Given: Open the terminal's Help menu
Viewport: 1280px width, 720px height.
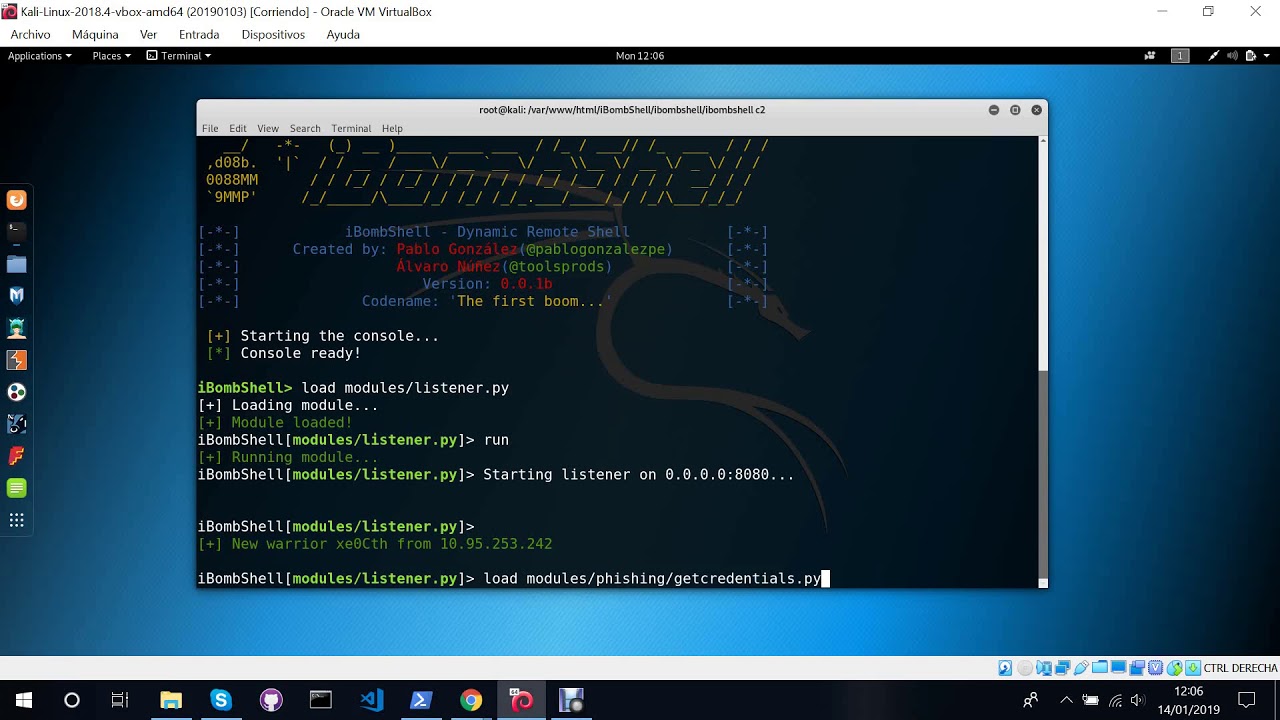Looking at the screenshot, I should (392, 128).
